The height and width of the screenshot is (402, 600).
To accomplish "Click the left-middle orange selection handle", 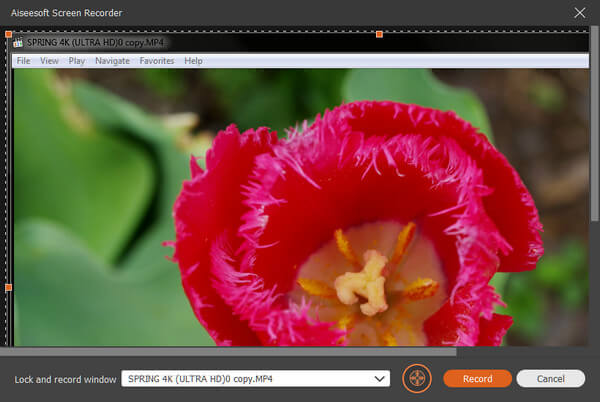I will click(8, 287).
